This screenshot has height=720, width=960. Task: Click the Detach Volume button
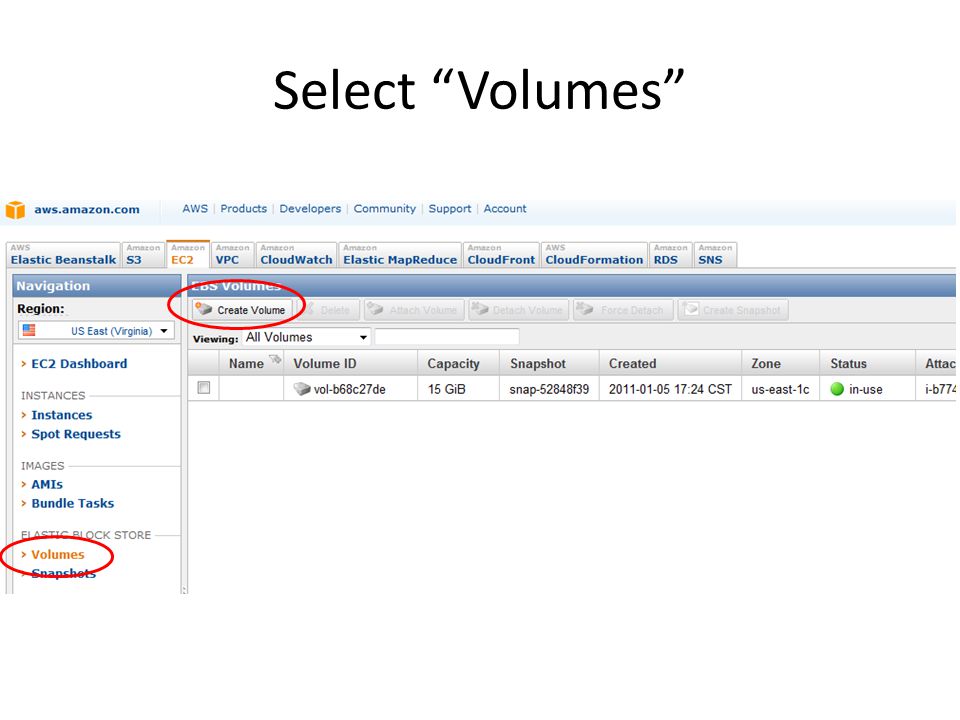point(519,310)
